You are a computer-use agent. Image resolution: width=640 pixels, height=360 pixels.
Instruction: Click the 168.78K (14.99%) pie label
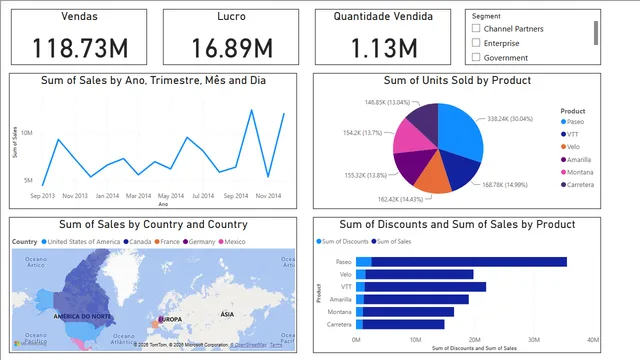tap(505, 185)
